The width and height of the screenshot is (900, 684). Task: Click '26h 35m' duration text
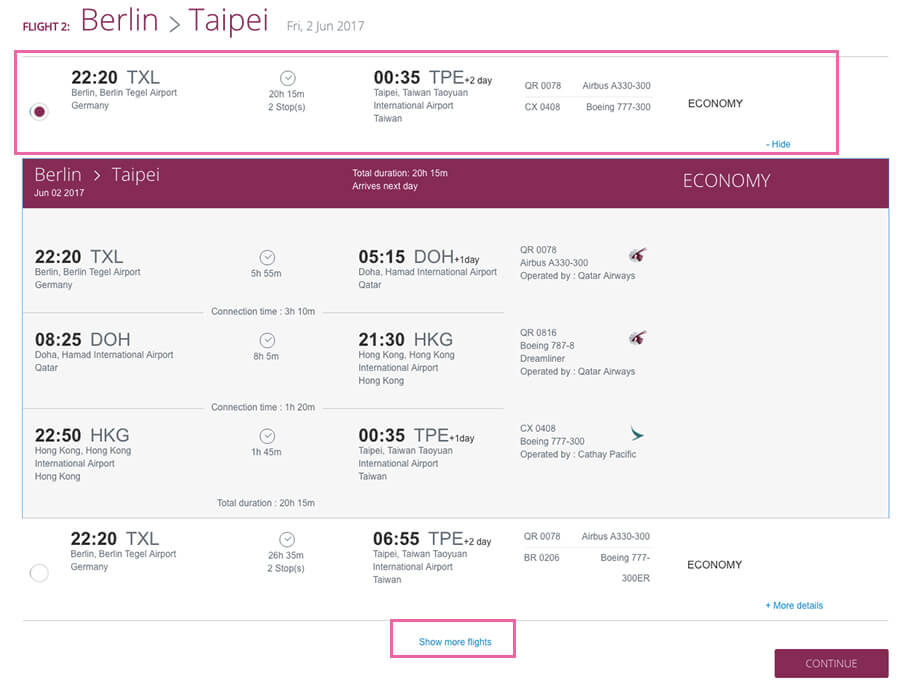click(286, 555)
